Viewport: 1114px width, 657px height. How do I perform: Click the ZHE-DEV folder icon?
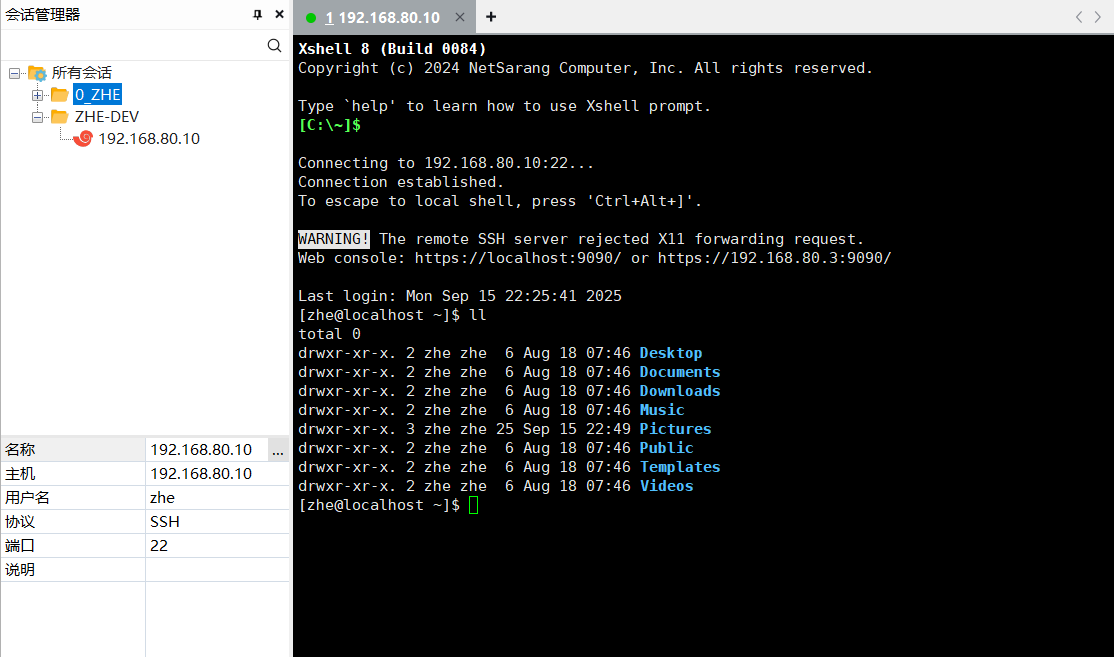click(x=60, y=116)
